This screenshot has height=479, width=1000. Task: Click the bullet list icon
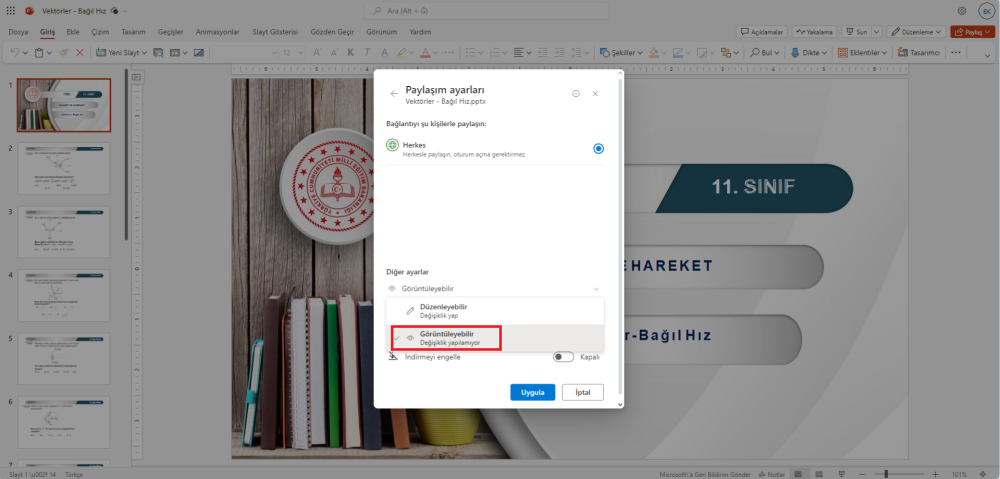point(470,52)
